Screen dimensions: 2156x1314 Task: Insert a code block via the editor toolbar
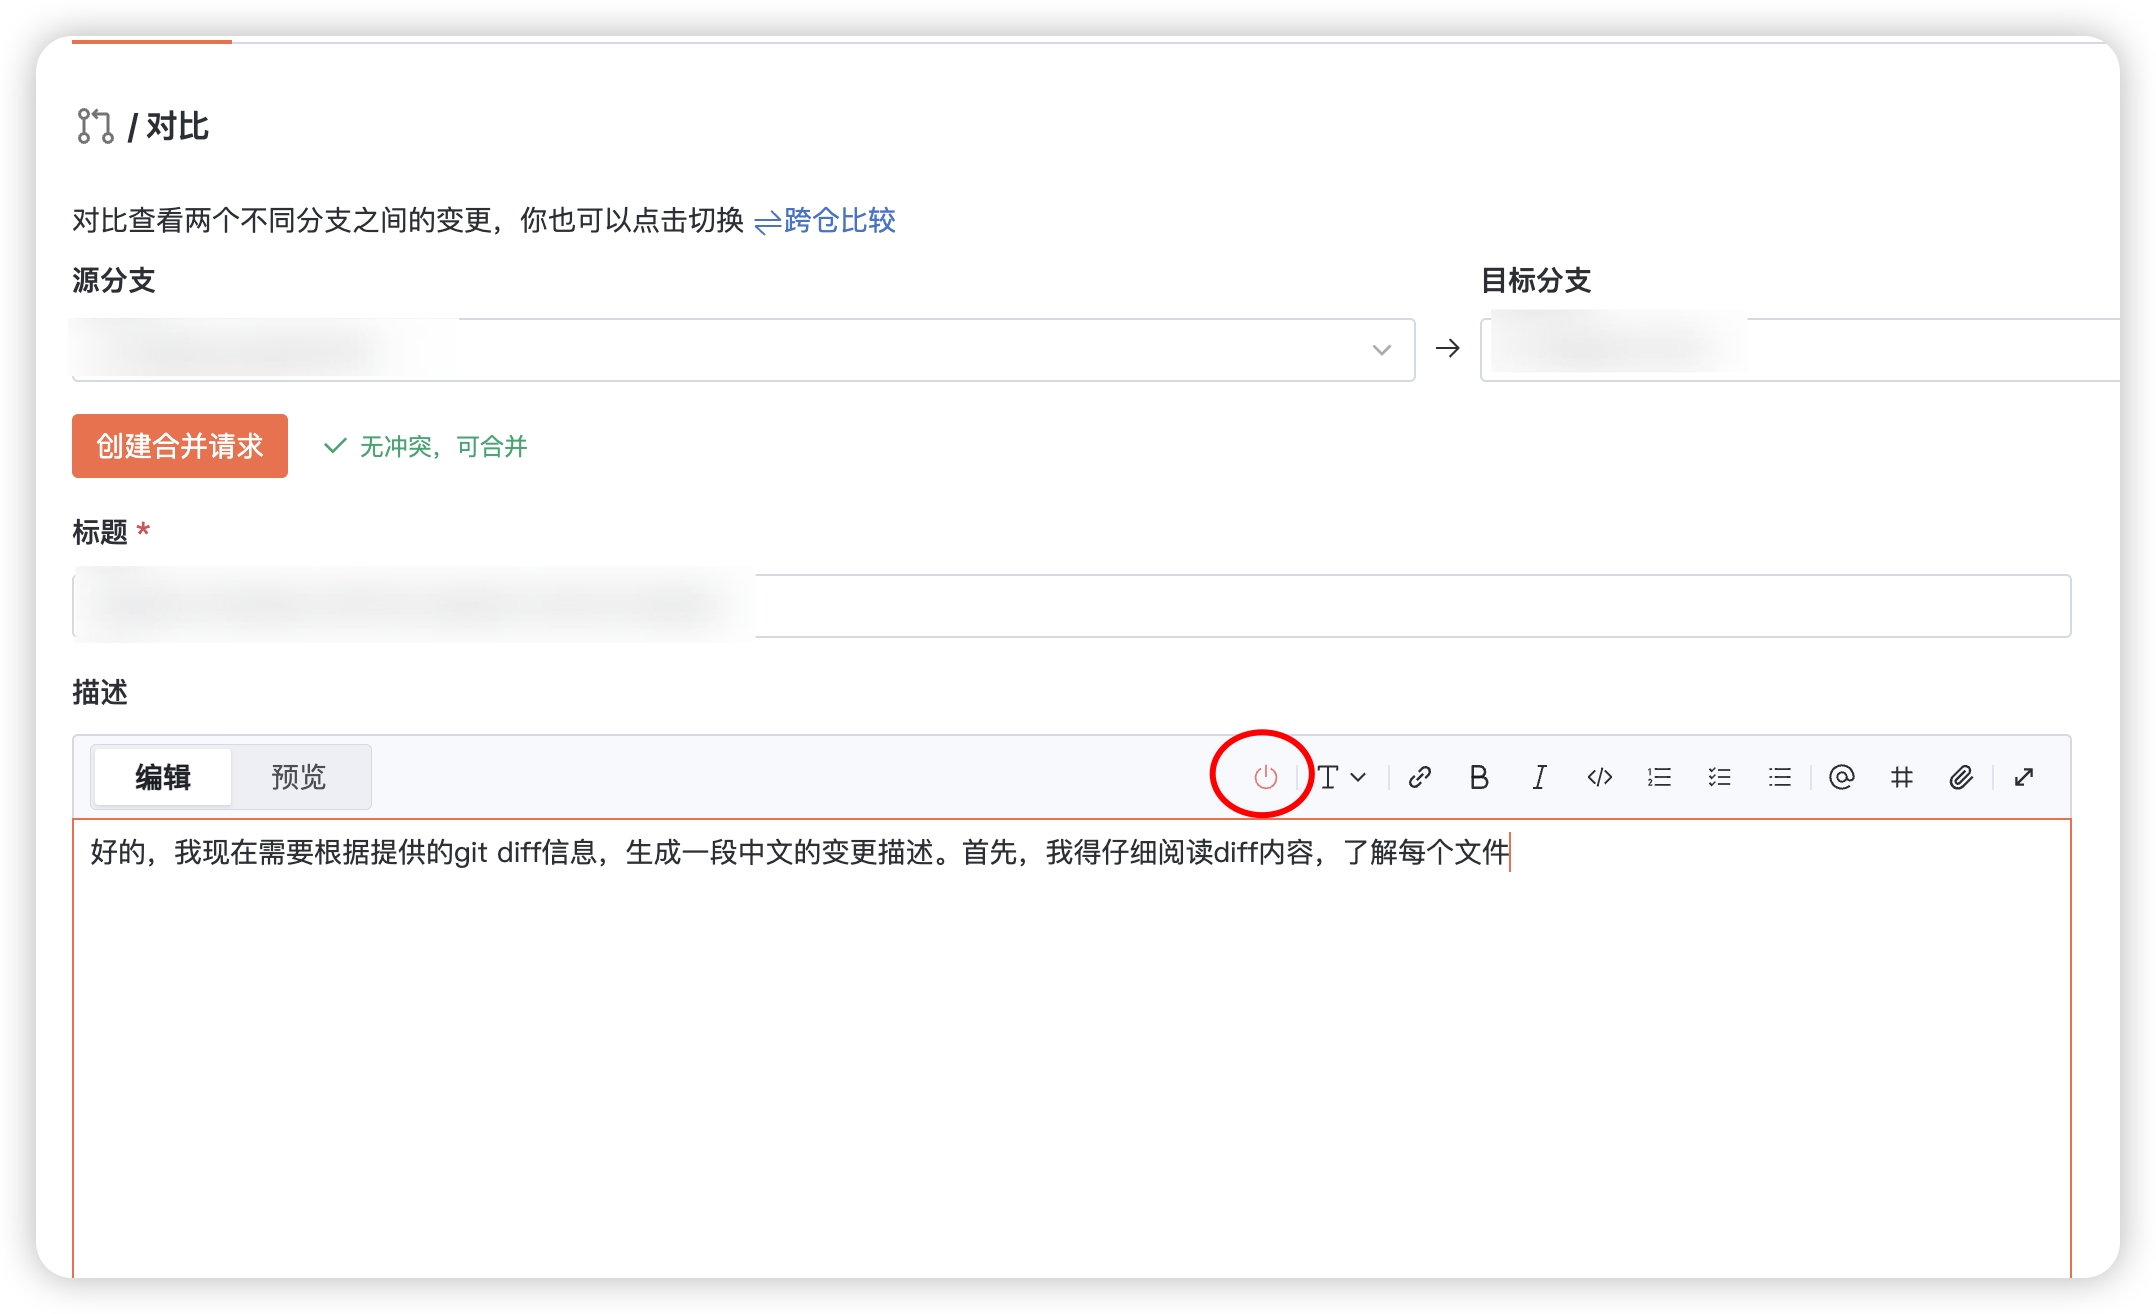pyautogui.click(x=1599, y=777)
